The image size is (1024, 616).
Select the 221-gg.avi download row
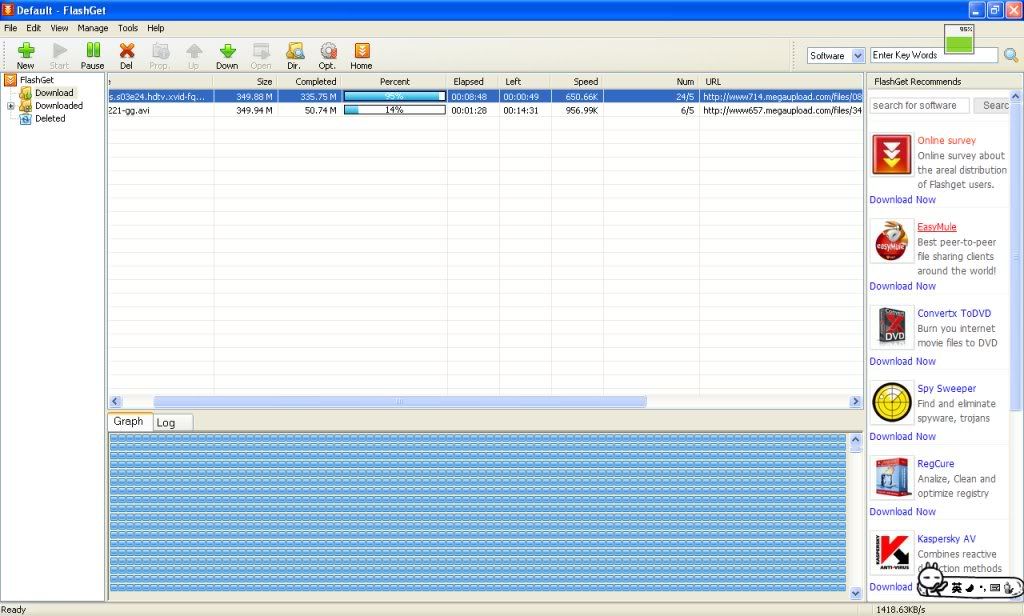485,110
